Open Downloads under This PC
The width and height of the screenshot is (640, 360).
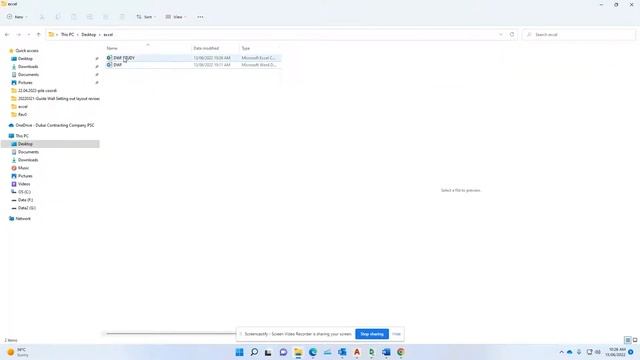(28, 160)
